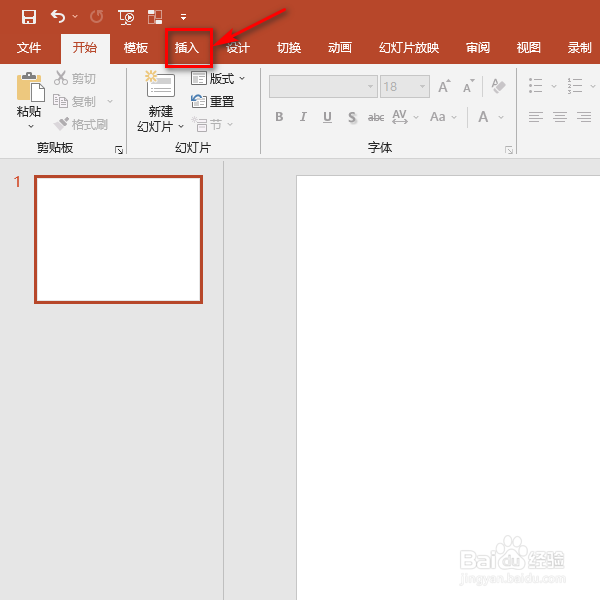Align text right
Viewport: 600px width, 600px height.
point(584,117)
